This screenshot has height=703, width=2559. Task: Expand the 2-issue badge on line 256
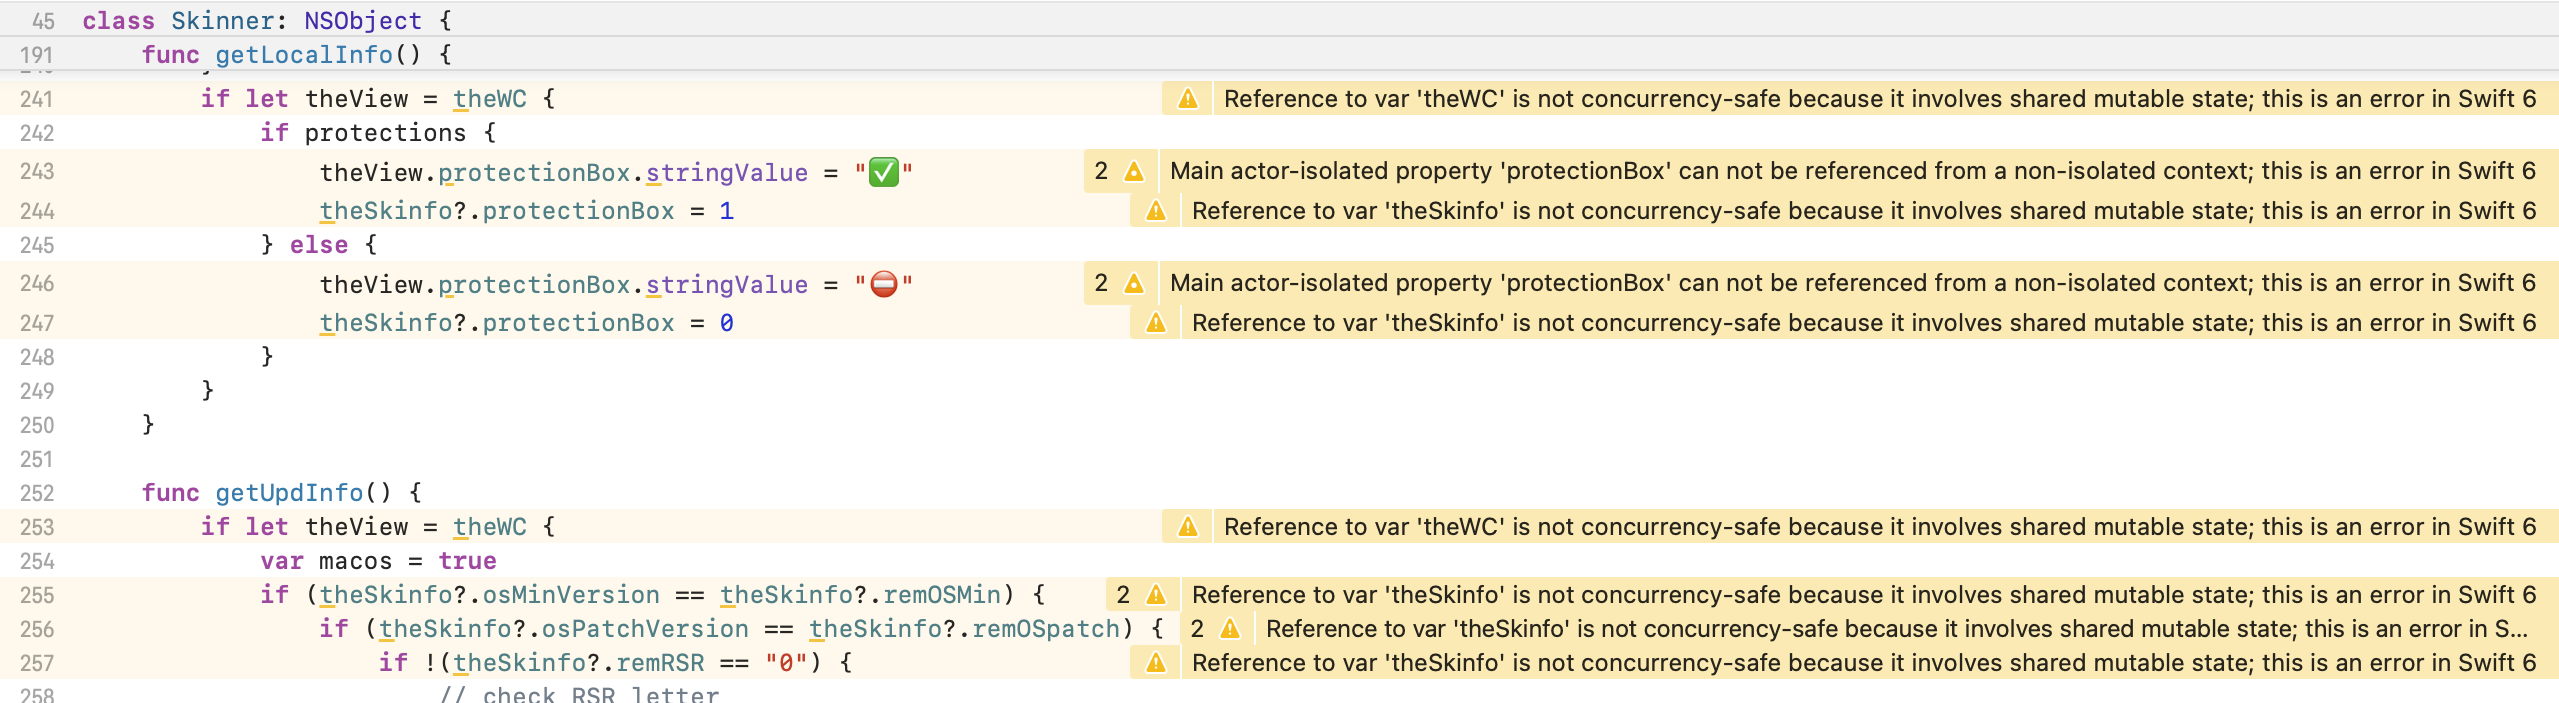pos(1197,629)
